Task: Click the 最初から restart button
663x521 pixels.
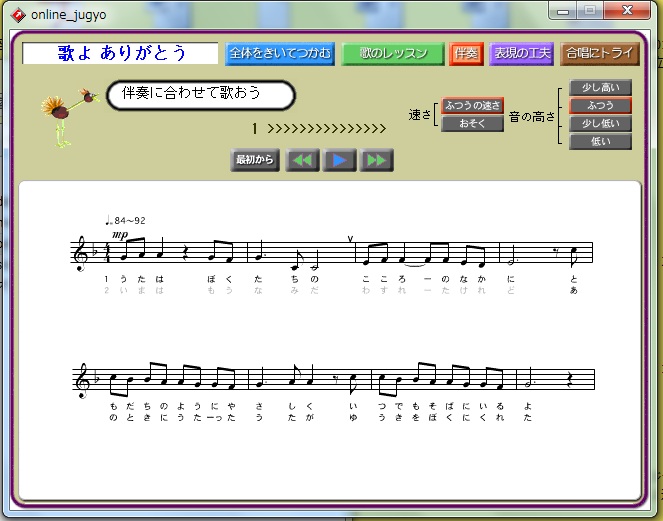Action: pyautogui.click(x=255, y=160)
